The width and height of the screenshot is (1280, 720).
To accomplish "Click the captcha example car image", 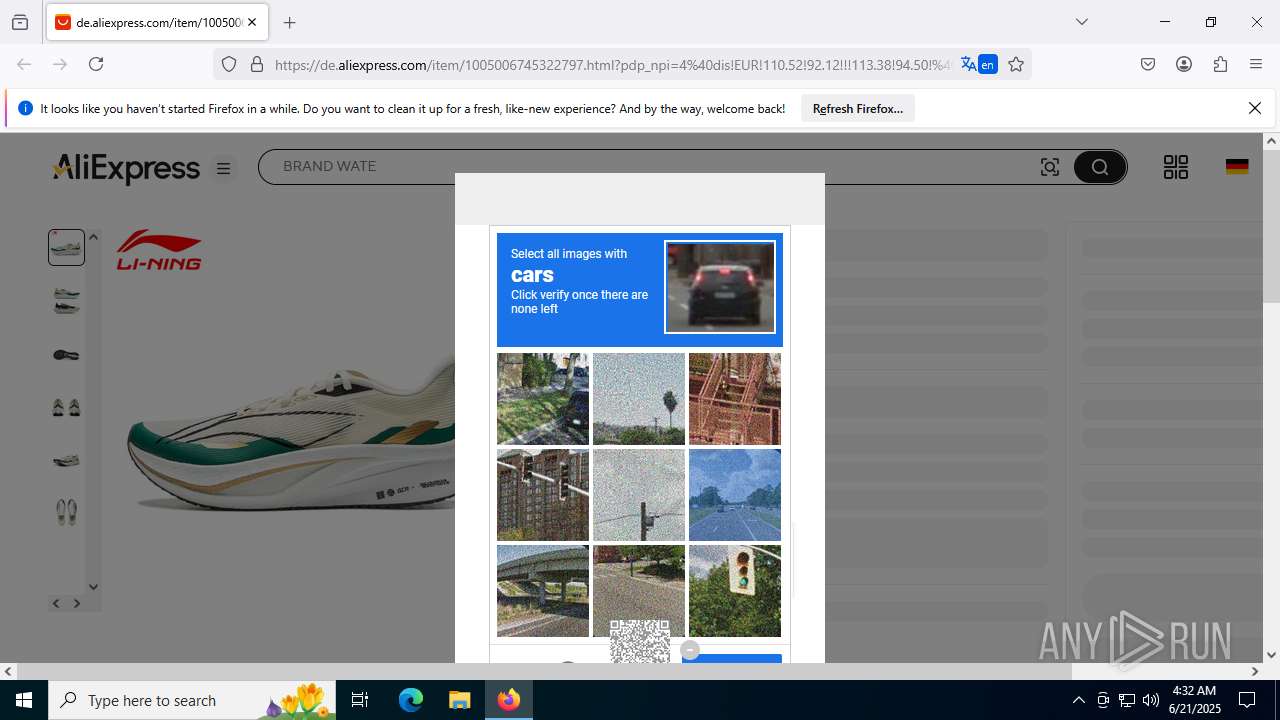I will tap(720, 287).
